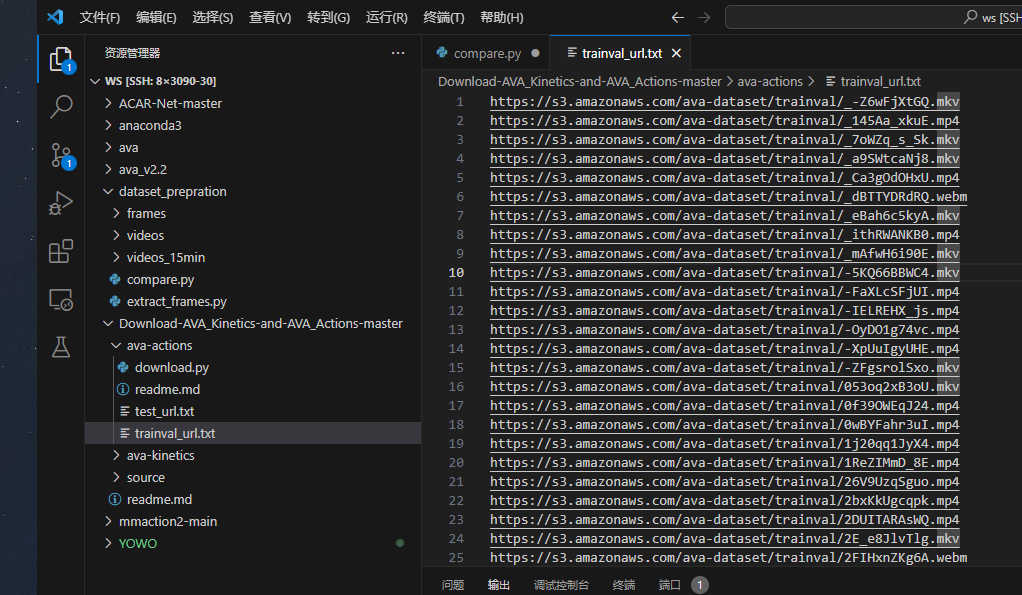Click the navigate forward arrow
Screen dimensions: 1022x595
(703, 17)
